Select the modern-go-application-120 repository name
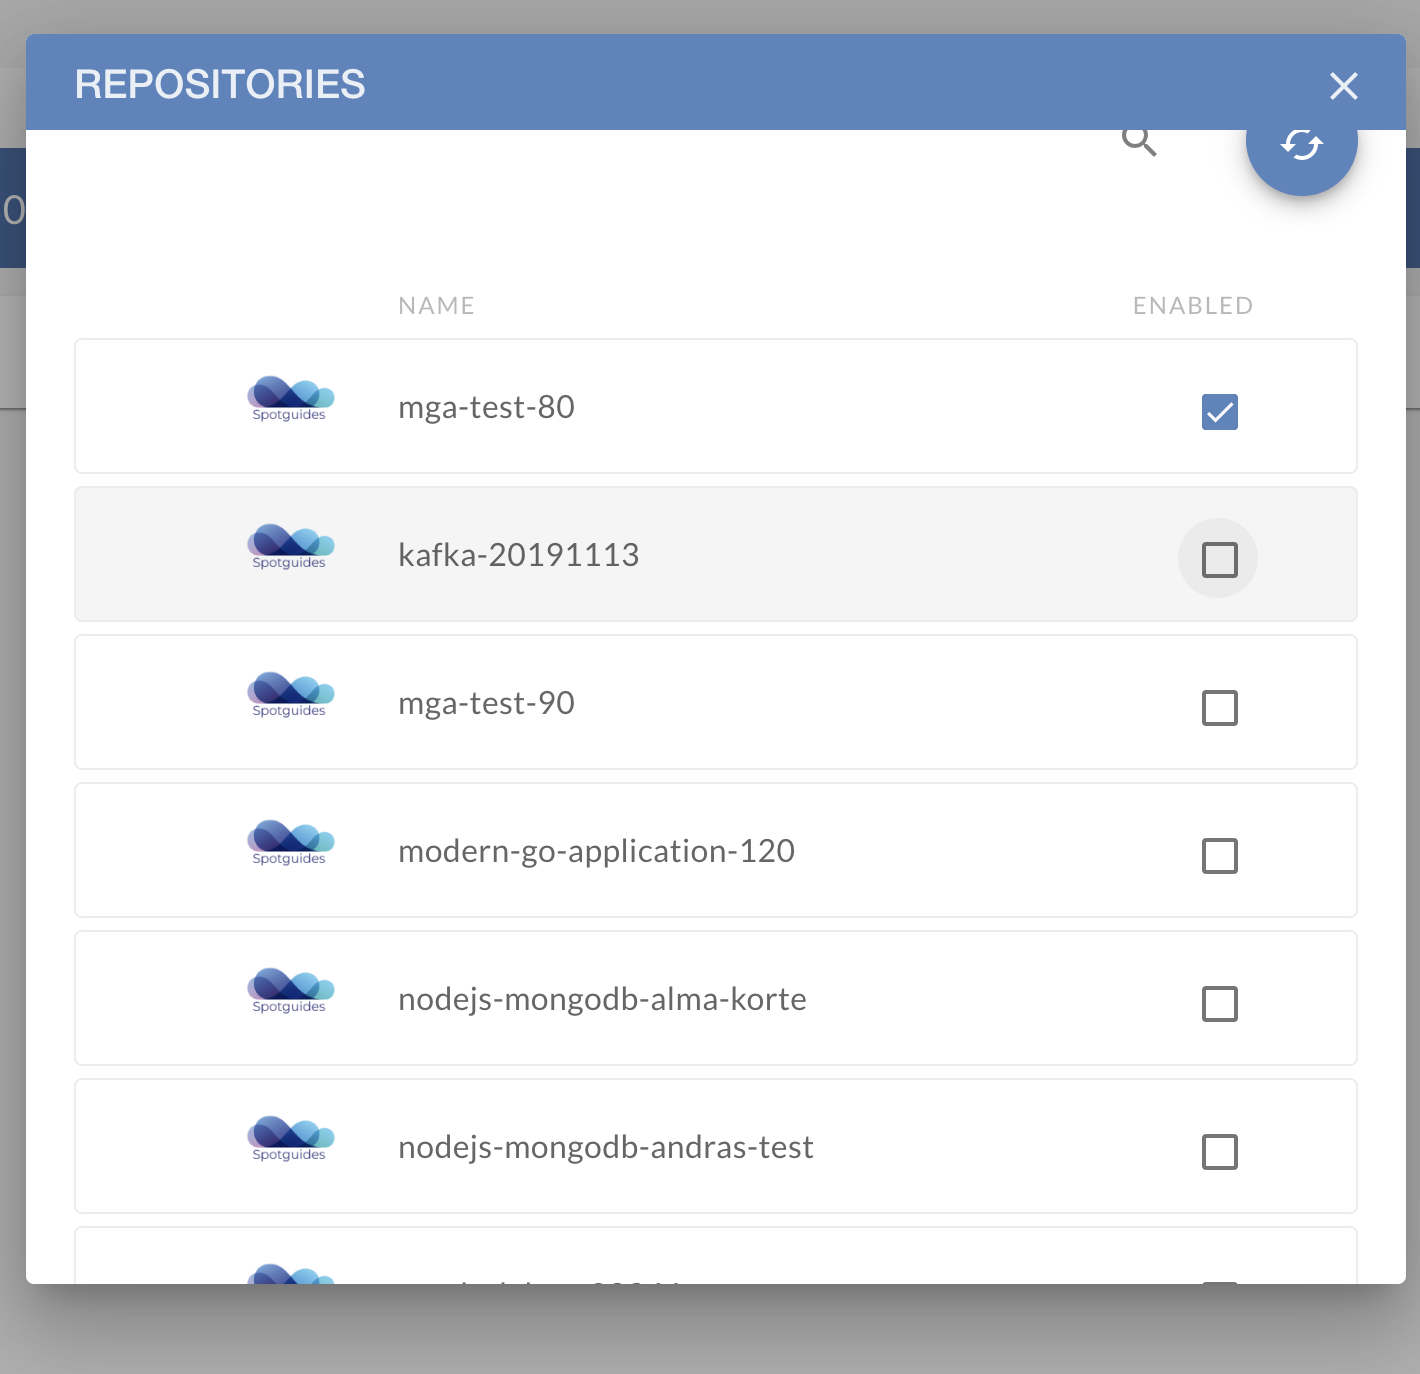Viewport: 1420px width, 1374px height. click(596, 851)
